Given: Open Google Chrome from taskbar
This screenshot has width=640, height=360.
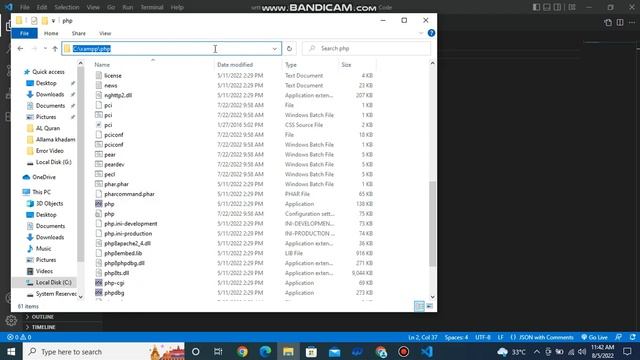Looking at the screenshot, I should tap(242, 351).
